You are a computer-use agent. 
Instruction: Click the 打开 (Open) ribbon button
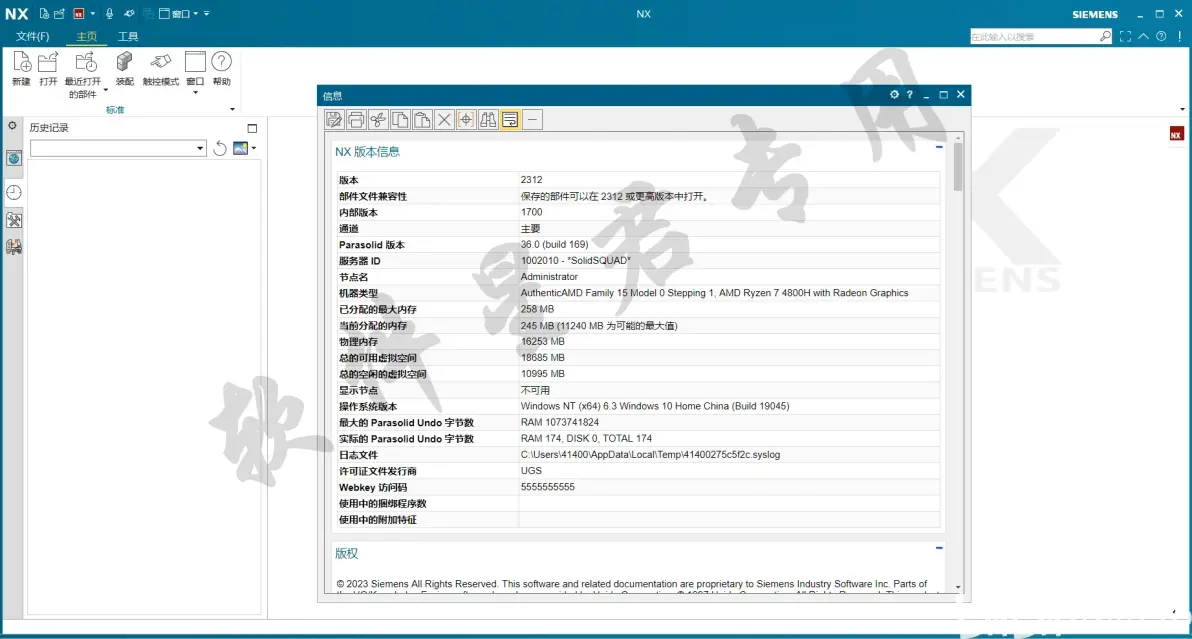(48, 69)
